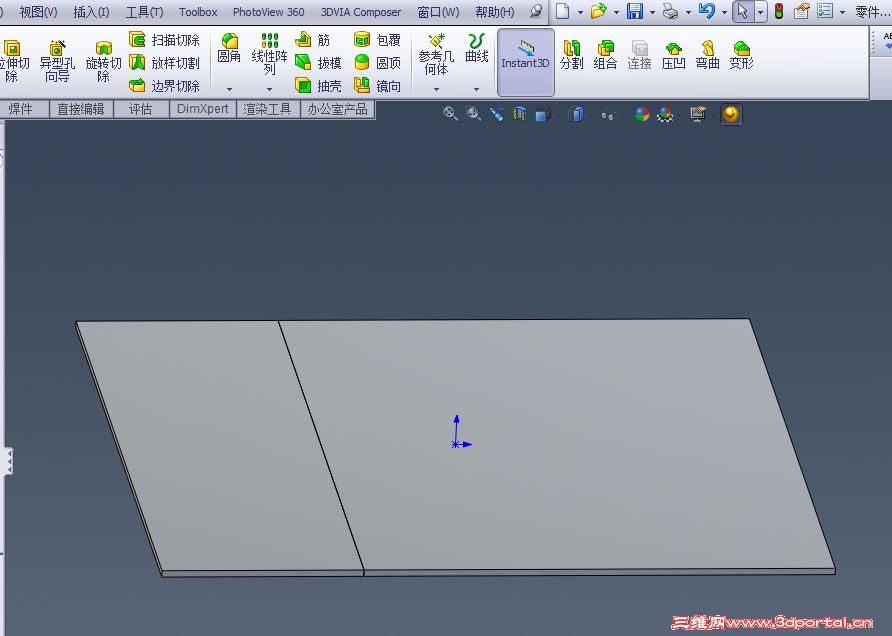Toggle the Section View icon
The image size is (892, 636).
point(519,114)
